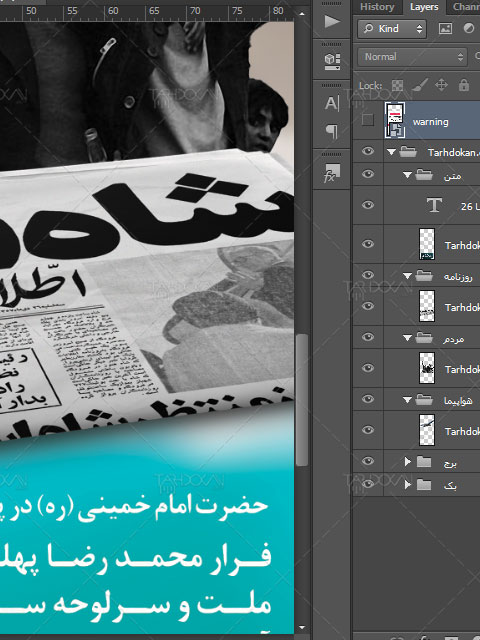Open the Actions panel play icon
The width and height of the screenshot is (480, 640).
pos(332,21)
